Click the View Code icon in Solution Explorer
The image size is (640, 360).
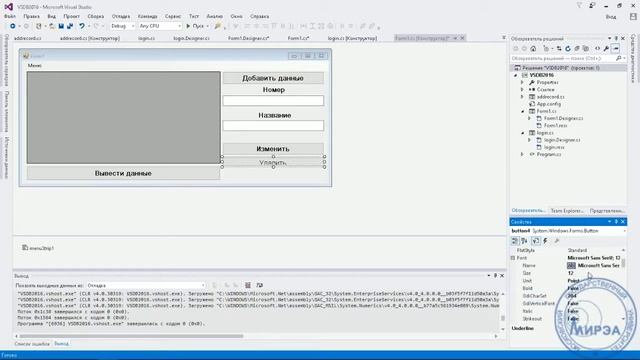pos(598,49)
